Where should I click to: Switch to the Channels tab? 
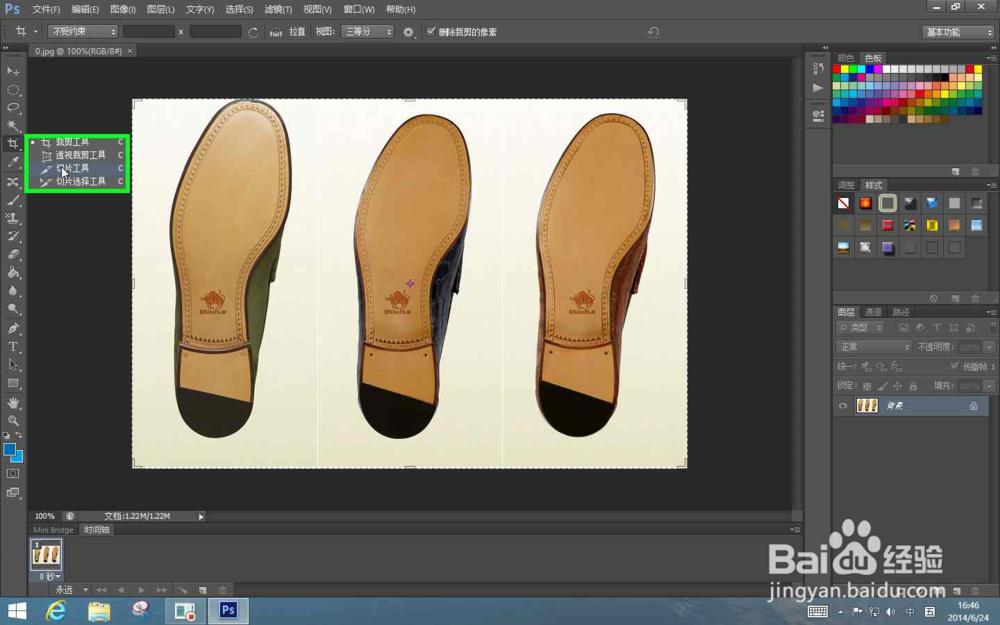872,312
